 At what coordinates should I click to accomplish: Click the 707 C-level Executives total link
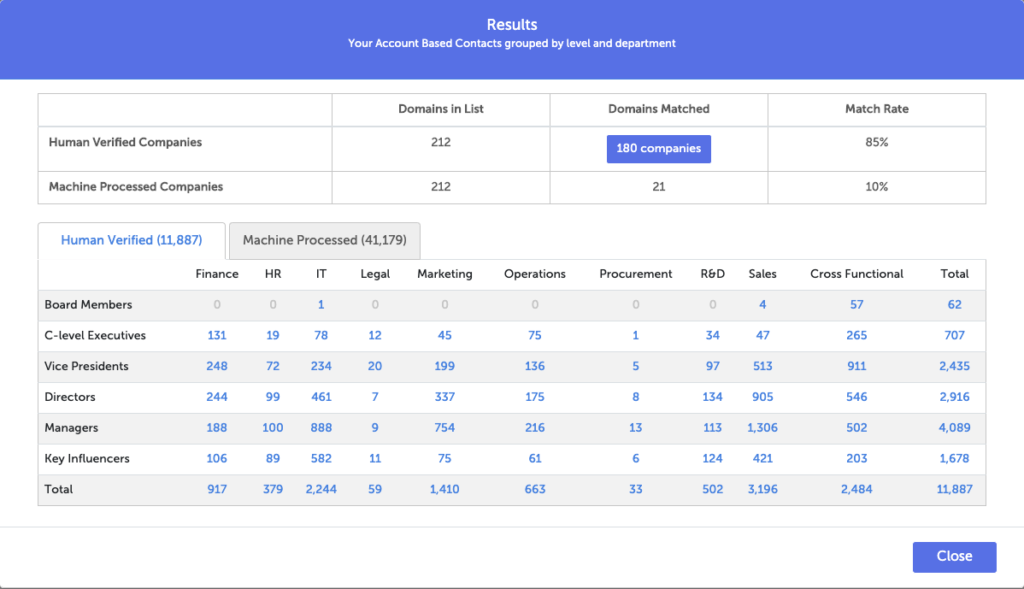tap(954, 335)
